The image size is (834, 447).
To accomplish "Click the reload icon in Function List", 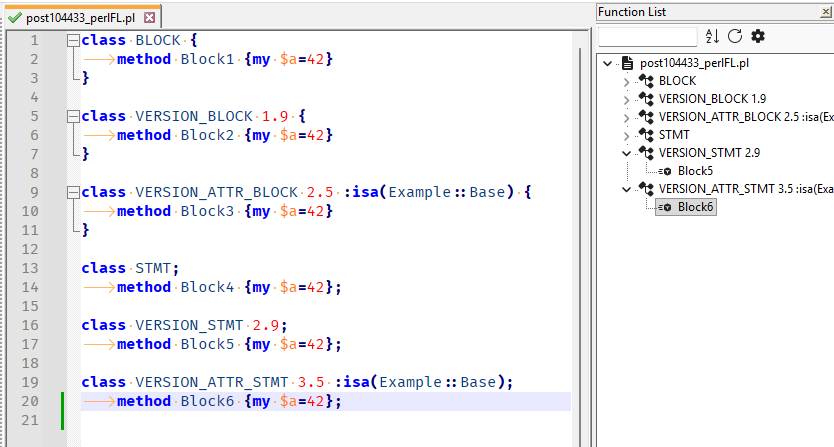I will pyautogui.click(x=734, y=36).
